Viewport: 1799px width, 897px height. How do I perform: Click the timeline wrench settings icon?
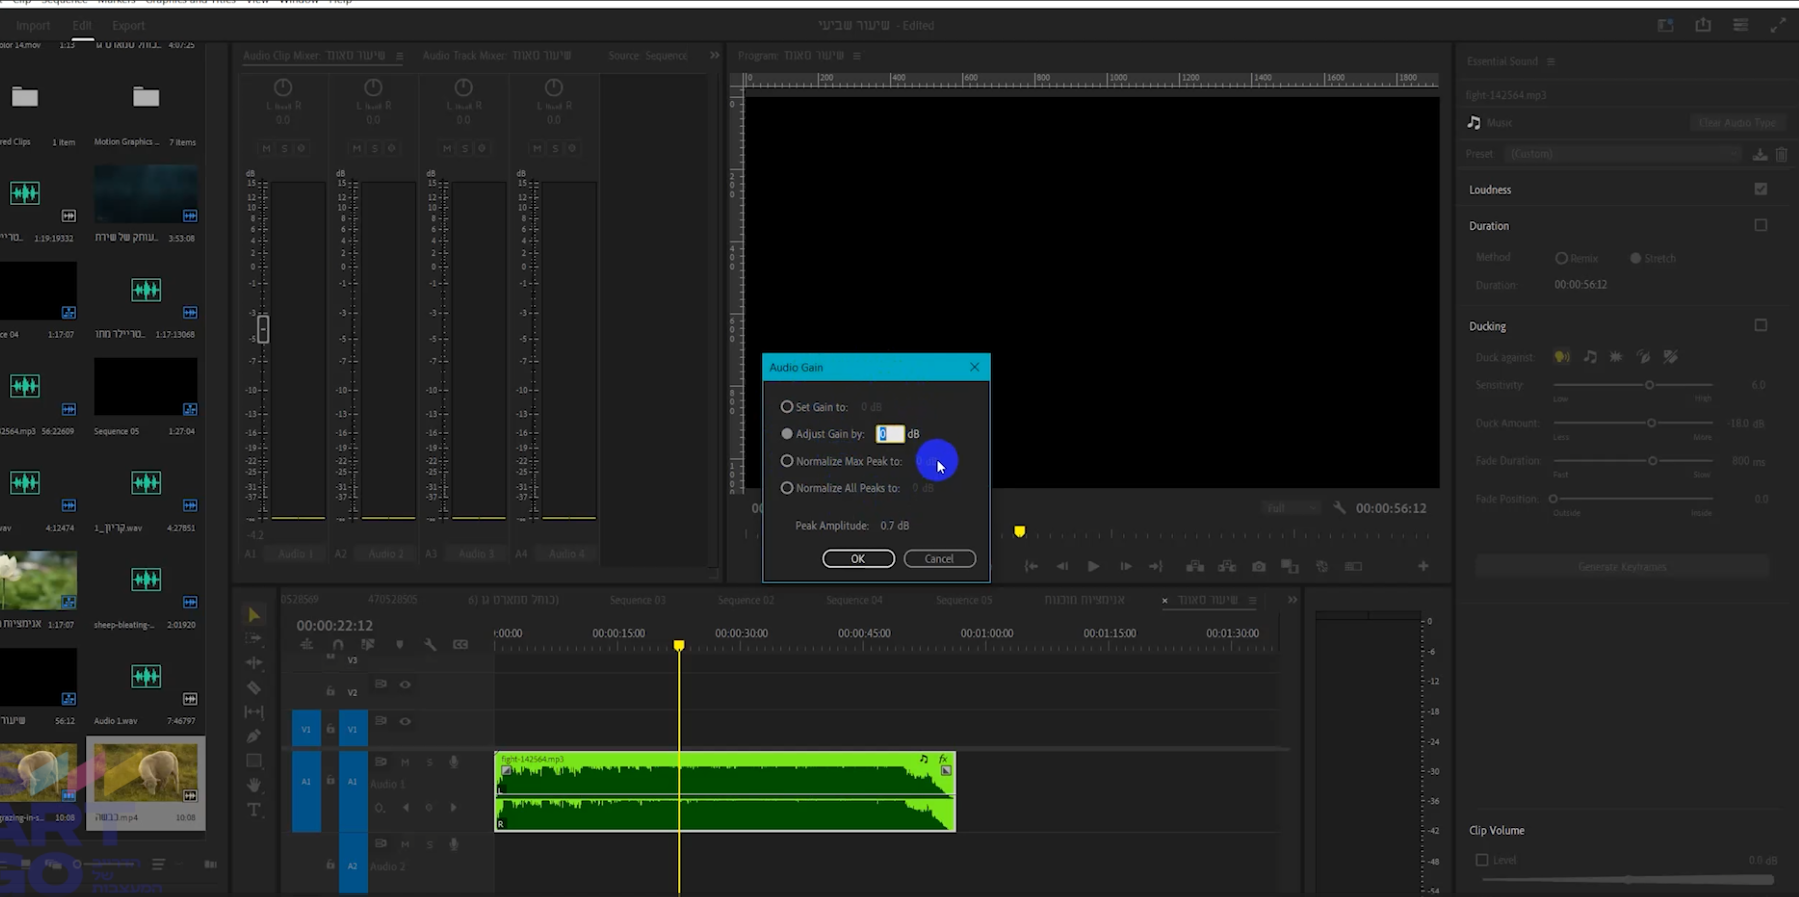coord(430,645)
